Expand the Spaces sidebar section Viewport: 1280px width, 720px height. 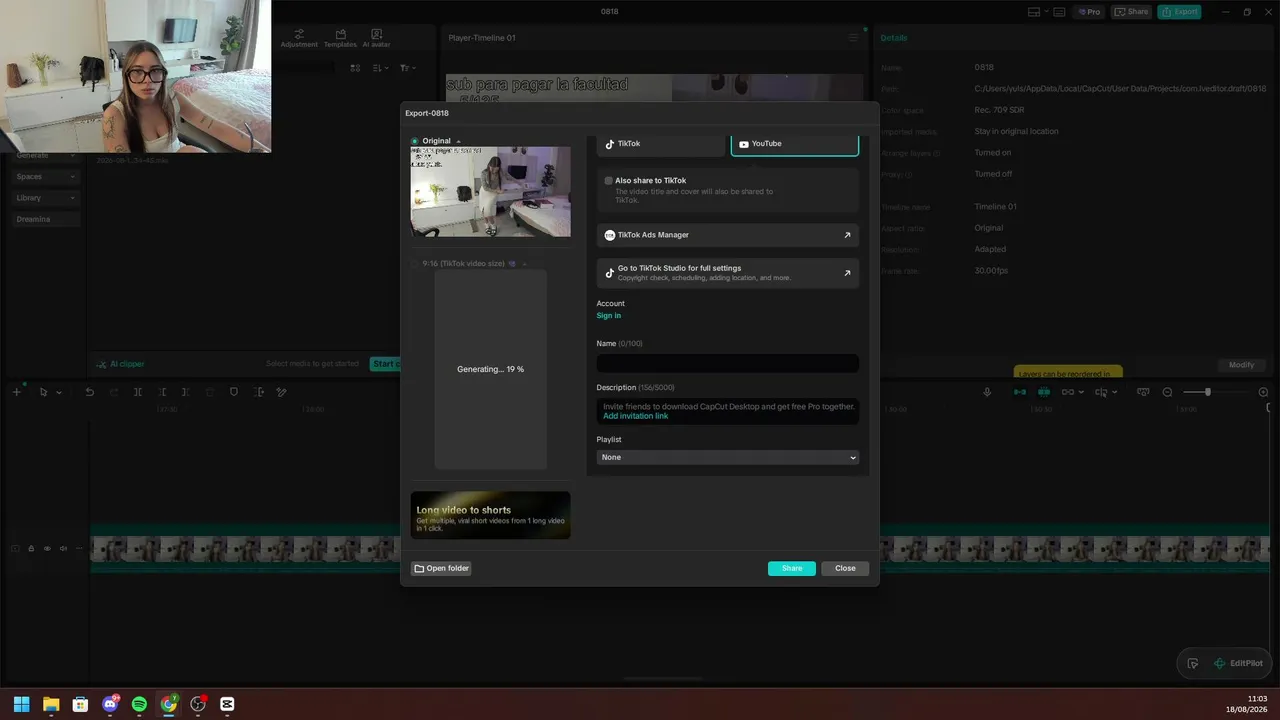tap(46, 177)
